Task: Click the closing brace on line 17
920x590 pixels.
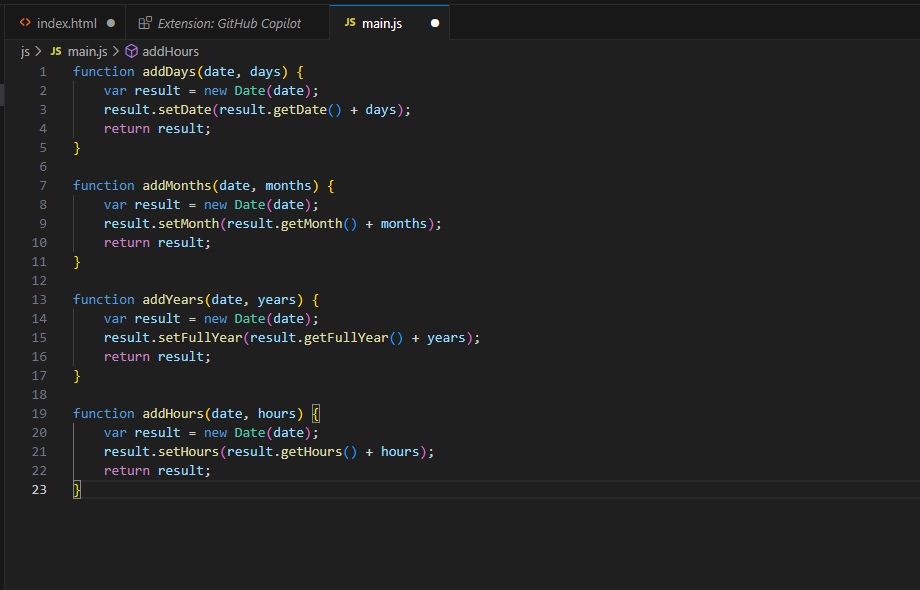Action: [77, 376]
